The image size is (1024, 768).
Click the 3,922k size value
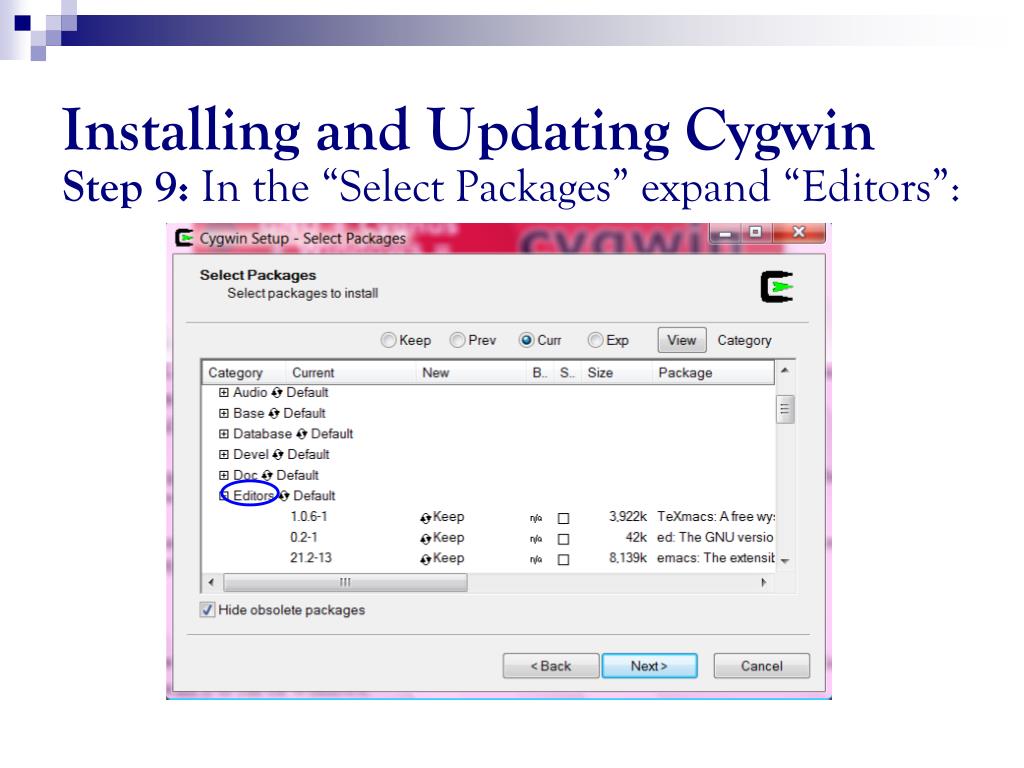[x=628, y=517]
